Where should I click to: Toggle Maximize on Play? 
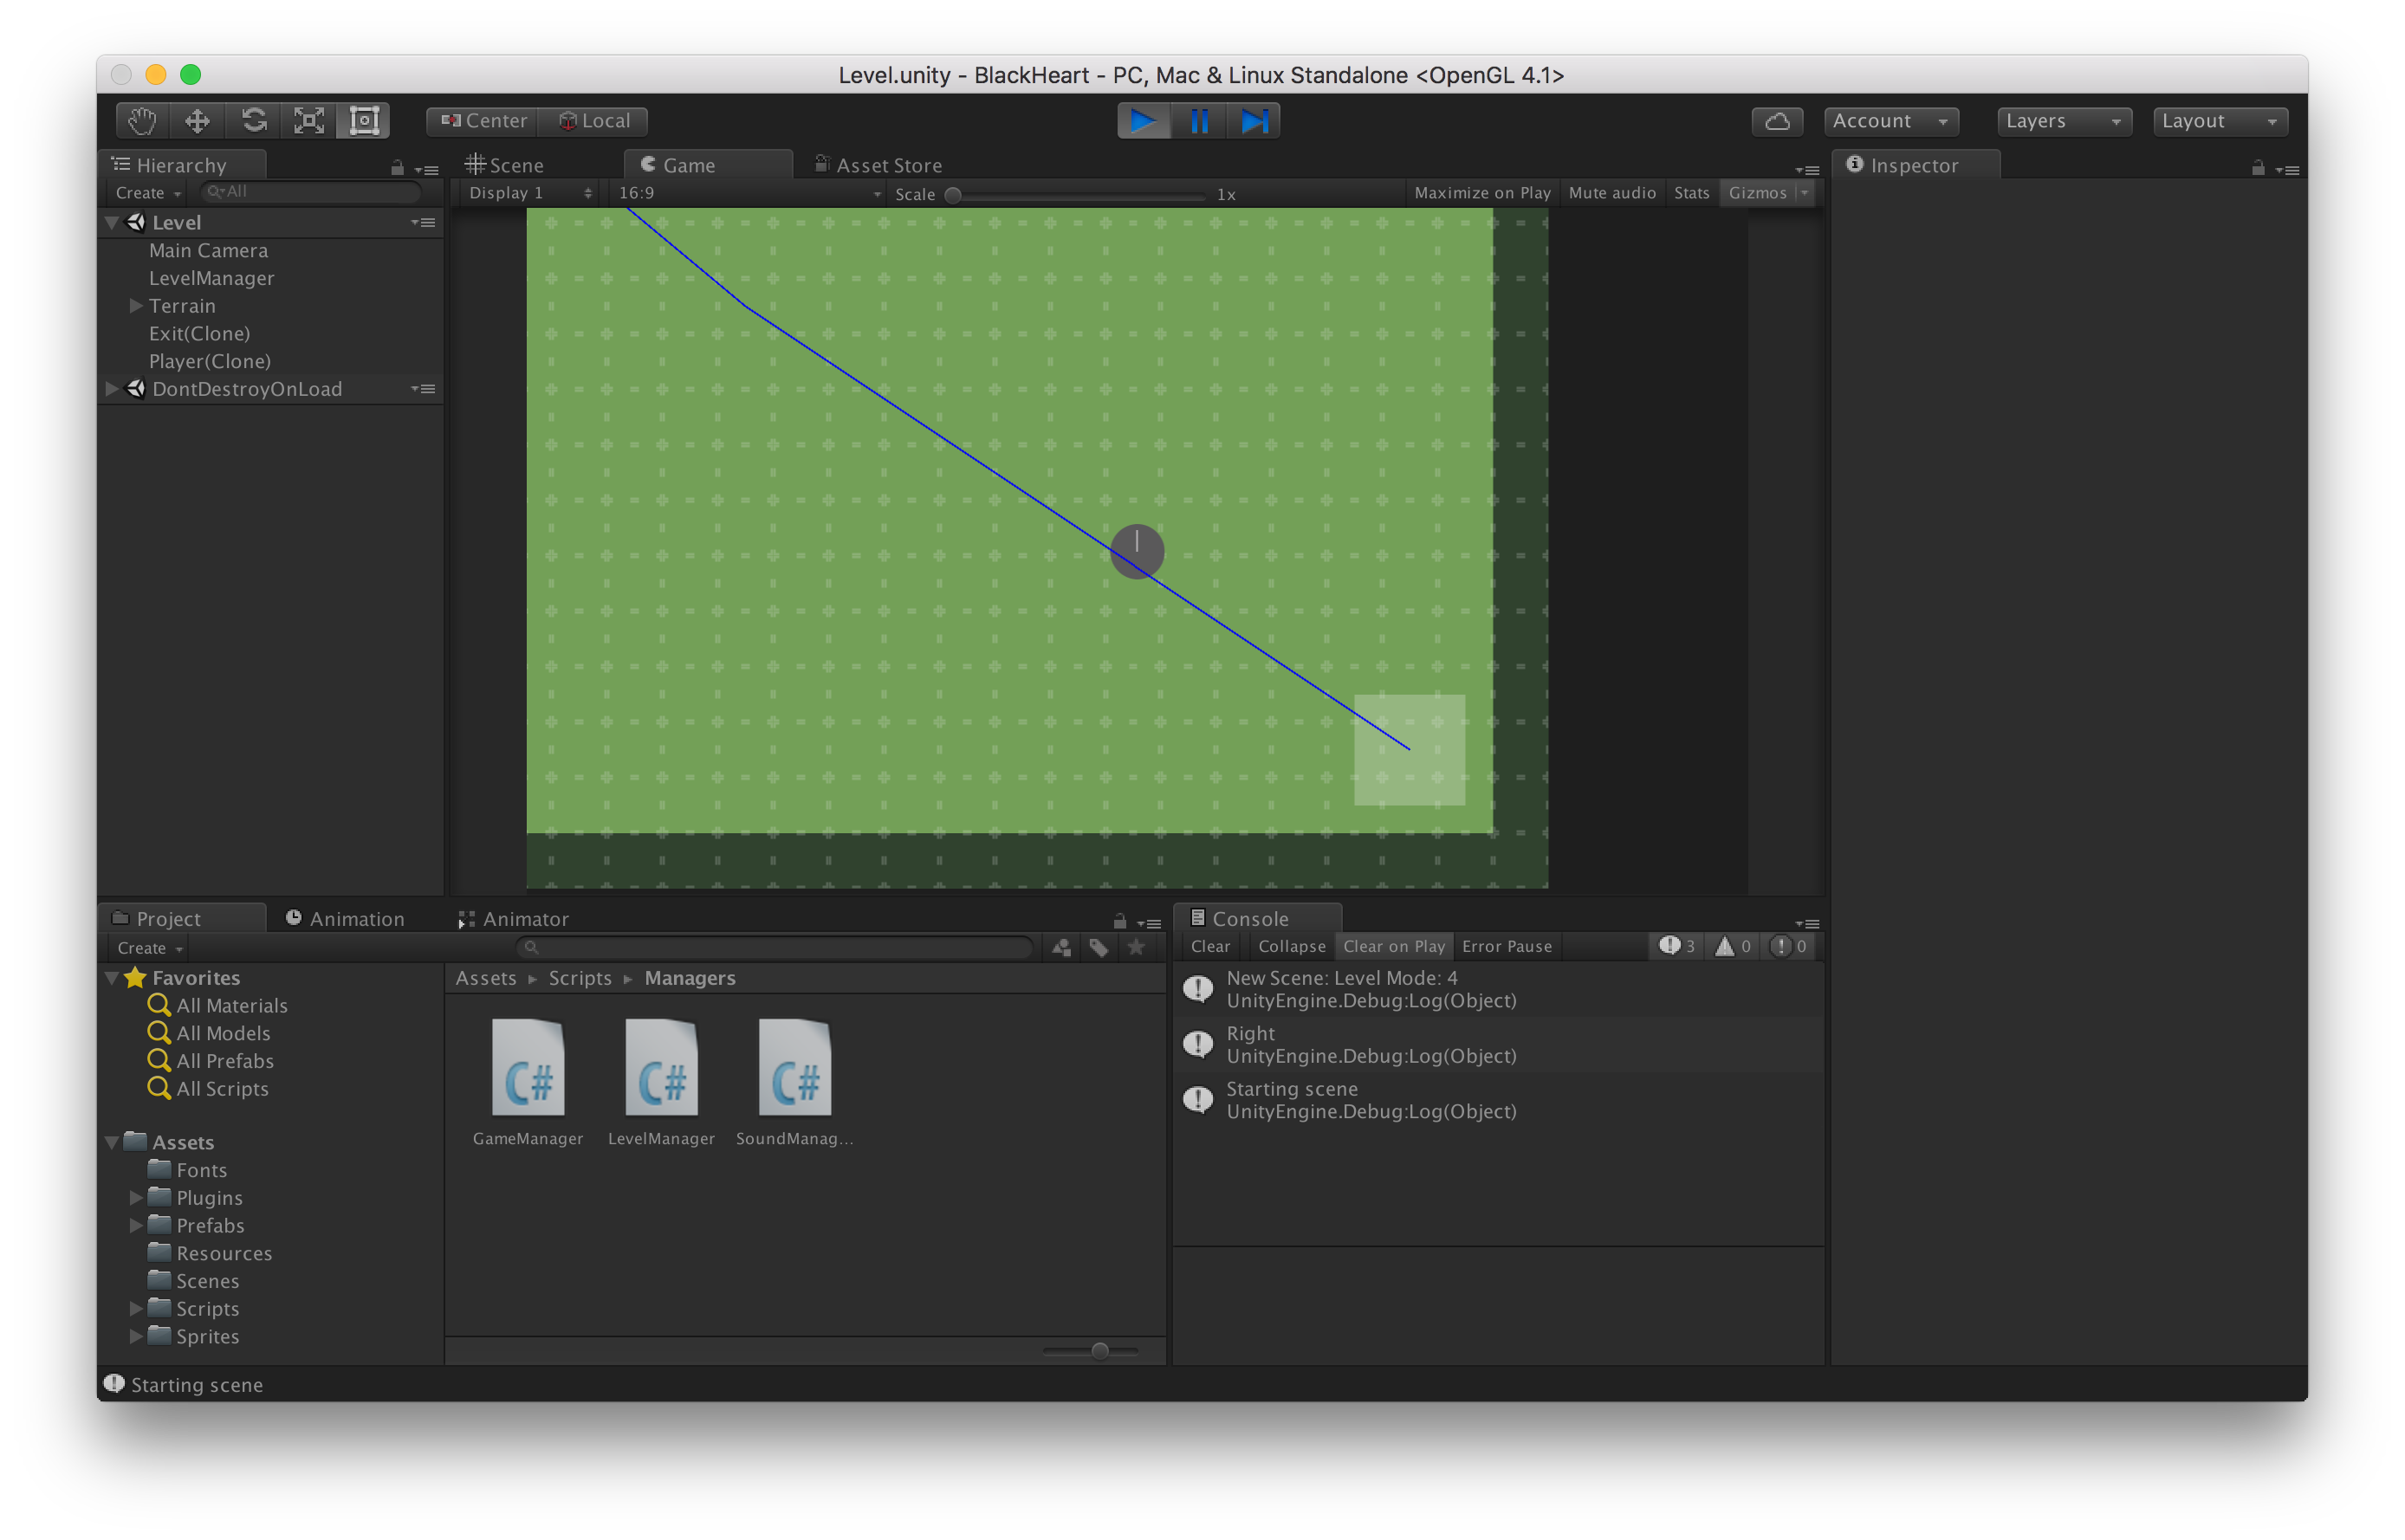(x=1481, y=193)
